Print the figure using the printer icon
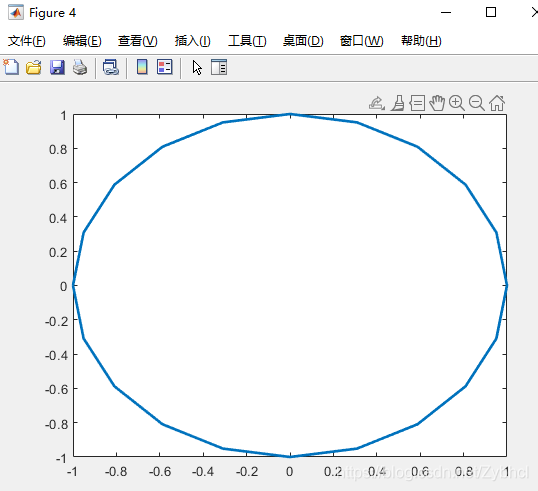The width and height of the screenshot is (538, 491). (x=80, y=67)
